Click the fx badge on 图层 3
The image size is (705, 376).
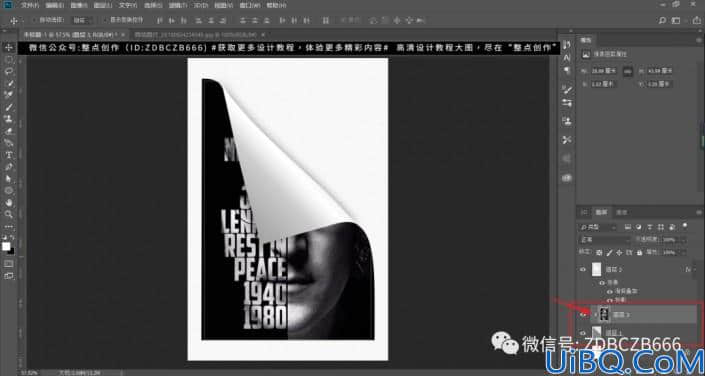687,269
